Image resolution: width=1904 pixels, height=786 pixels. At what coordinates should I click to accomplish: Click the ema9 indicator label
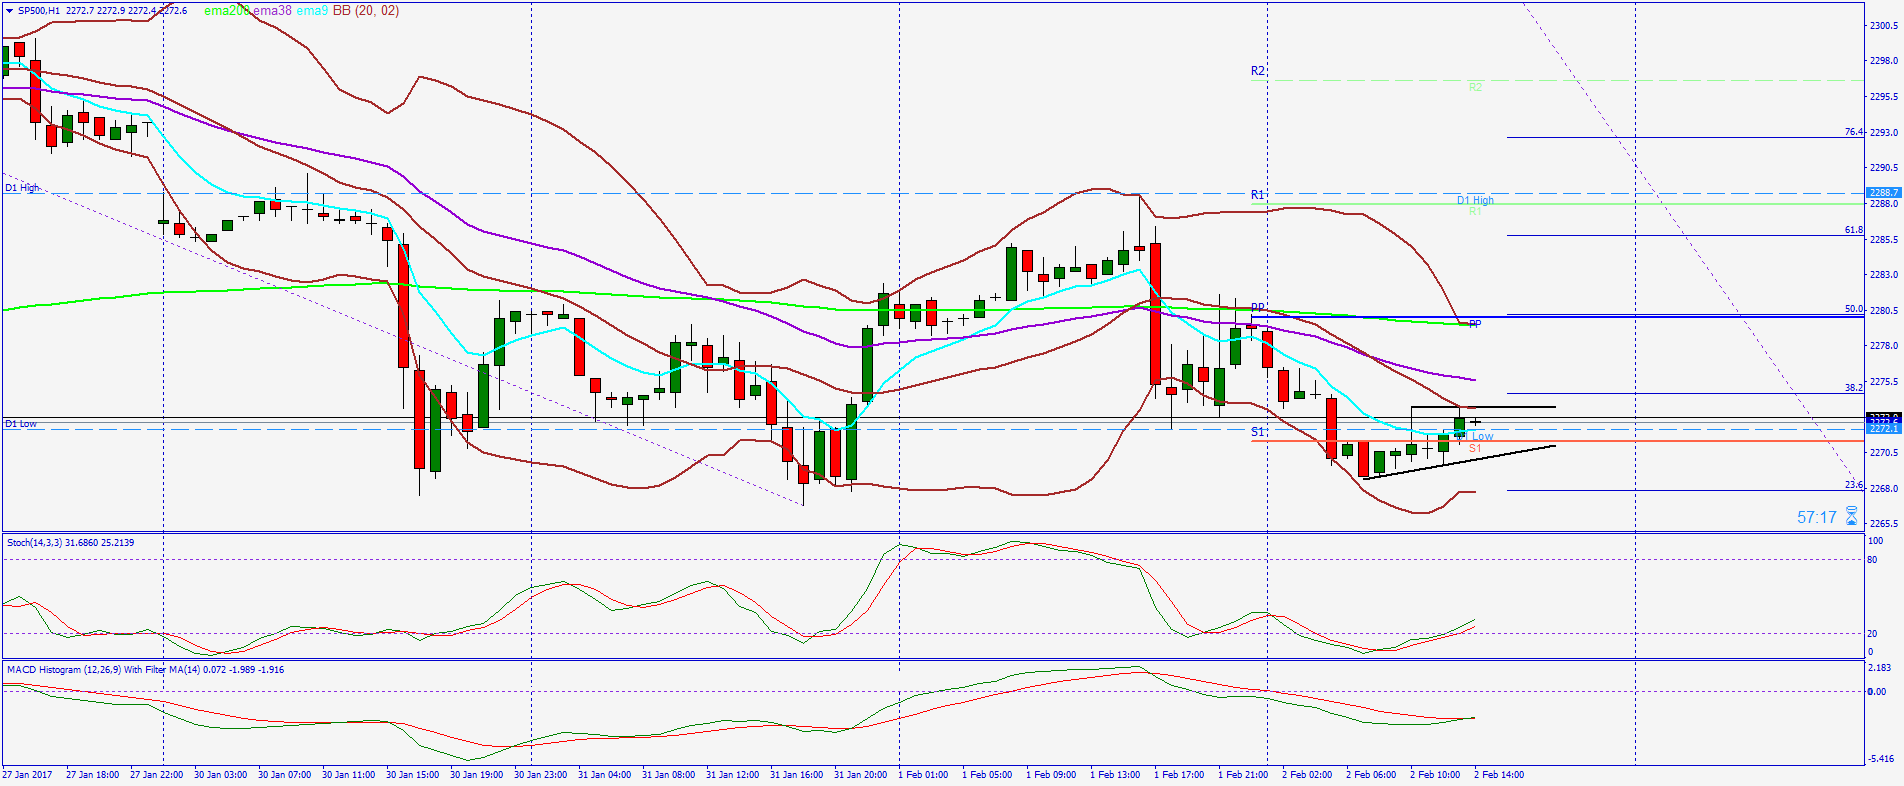point(312,11)
